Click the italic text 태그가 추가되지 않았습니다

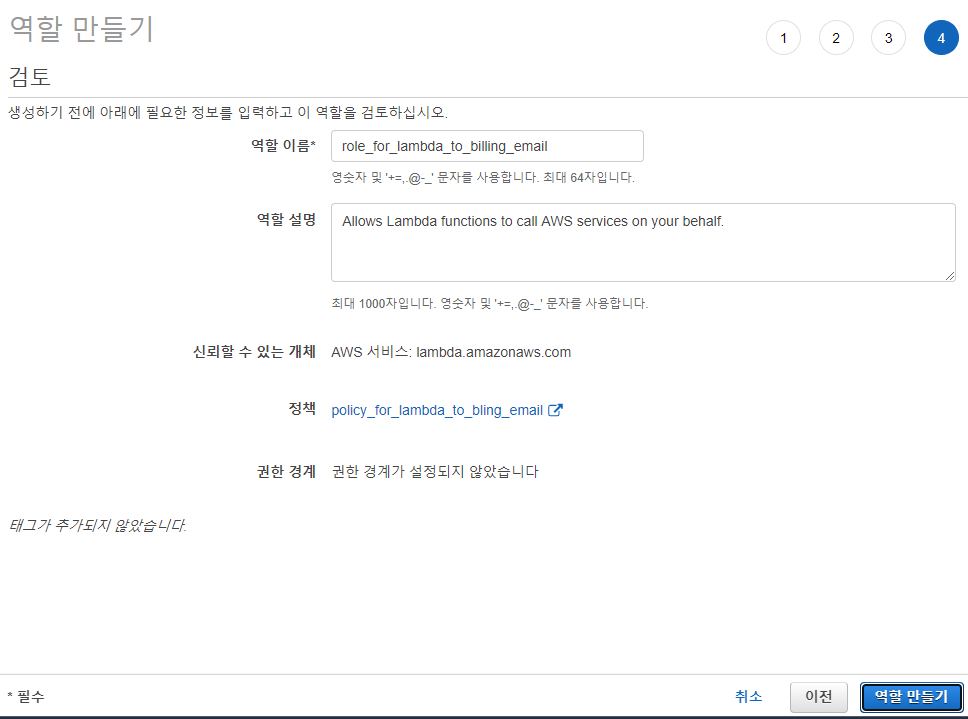click(98, 525)
